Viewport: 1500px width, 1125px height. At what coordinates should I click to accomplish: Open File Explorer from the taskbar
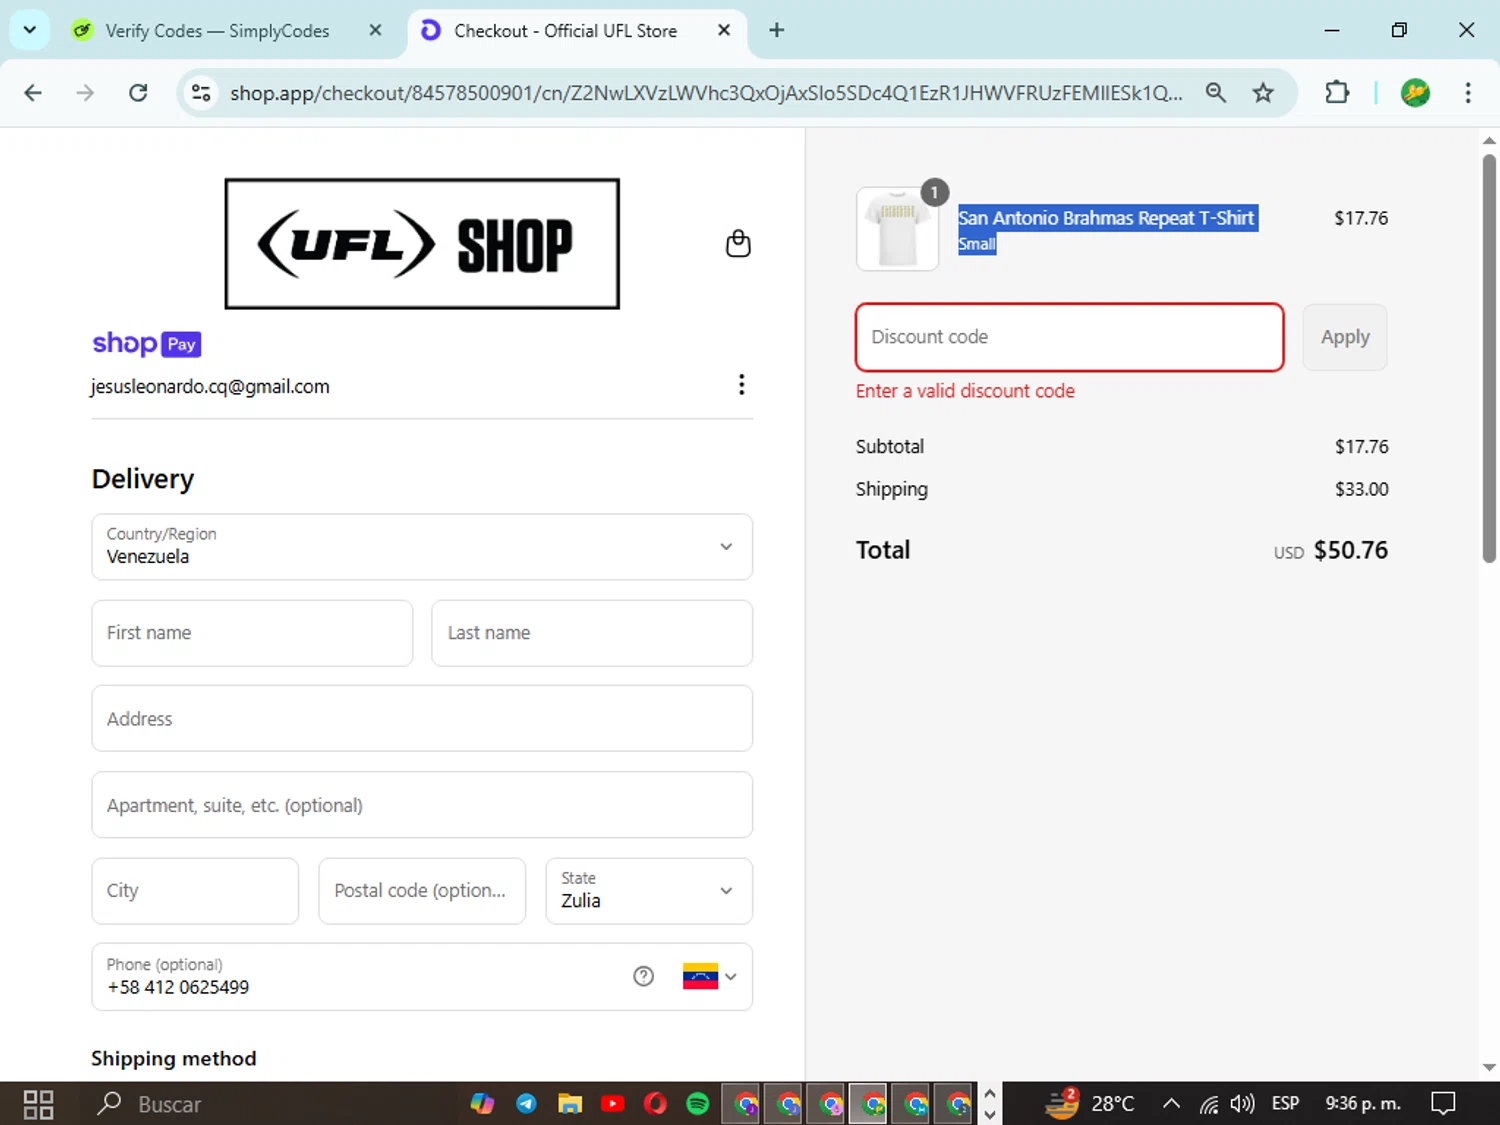point(570,1104)
